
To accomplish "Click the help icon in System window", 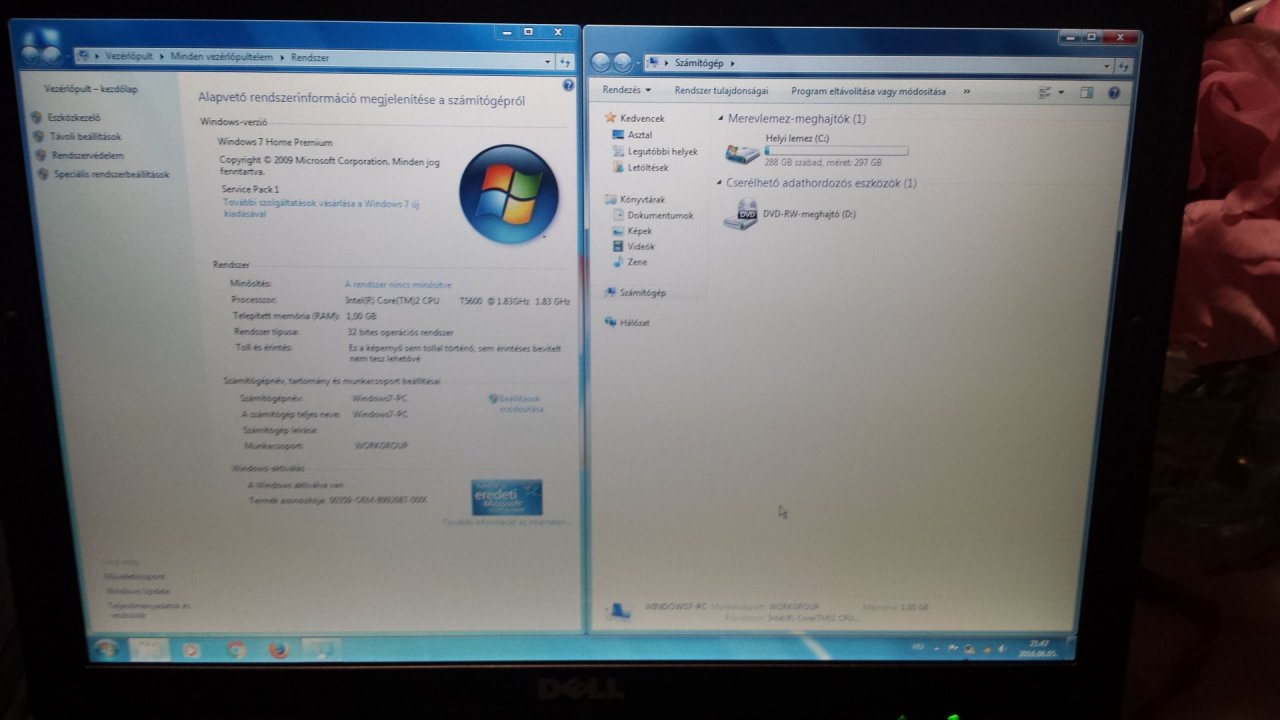I will 568,86.
